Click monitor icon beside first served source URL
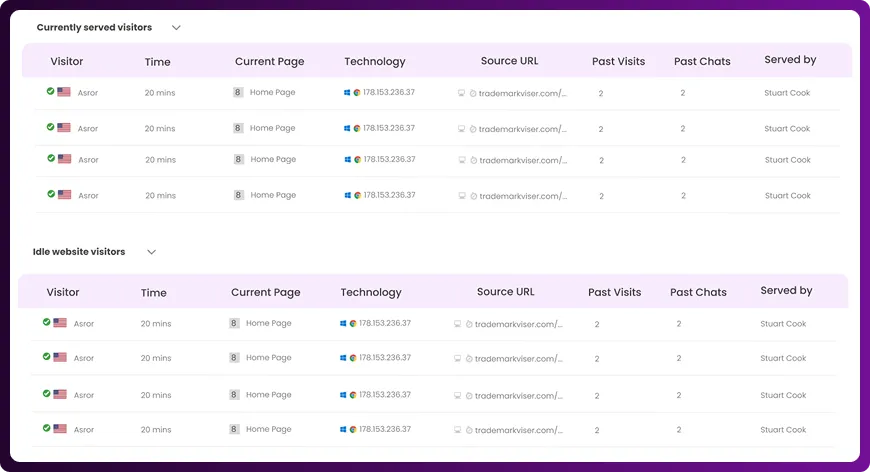 tap(461, 93)
